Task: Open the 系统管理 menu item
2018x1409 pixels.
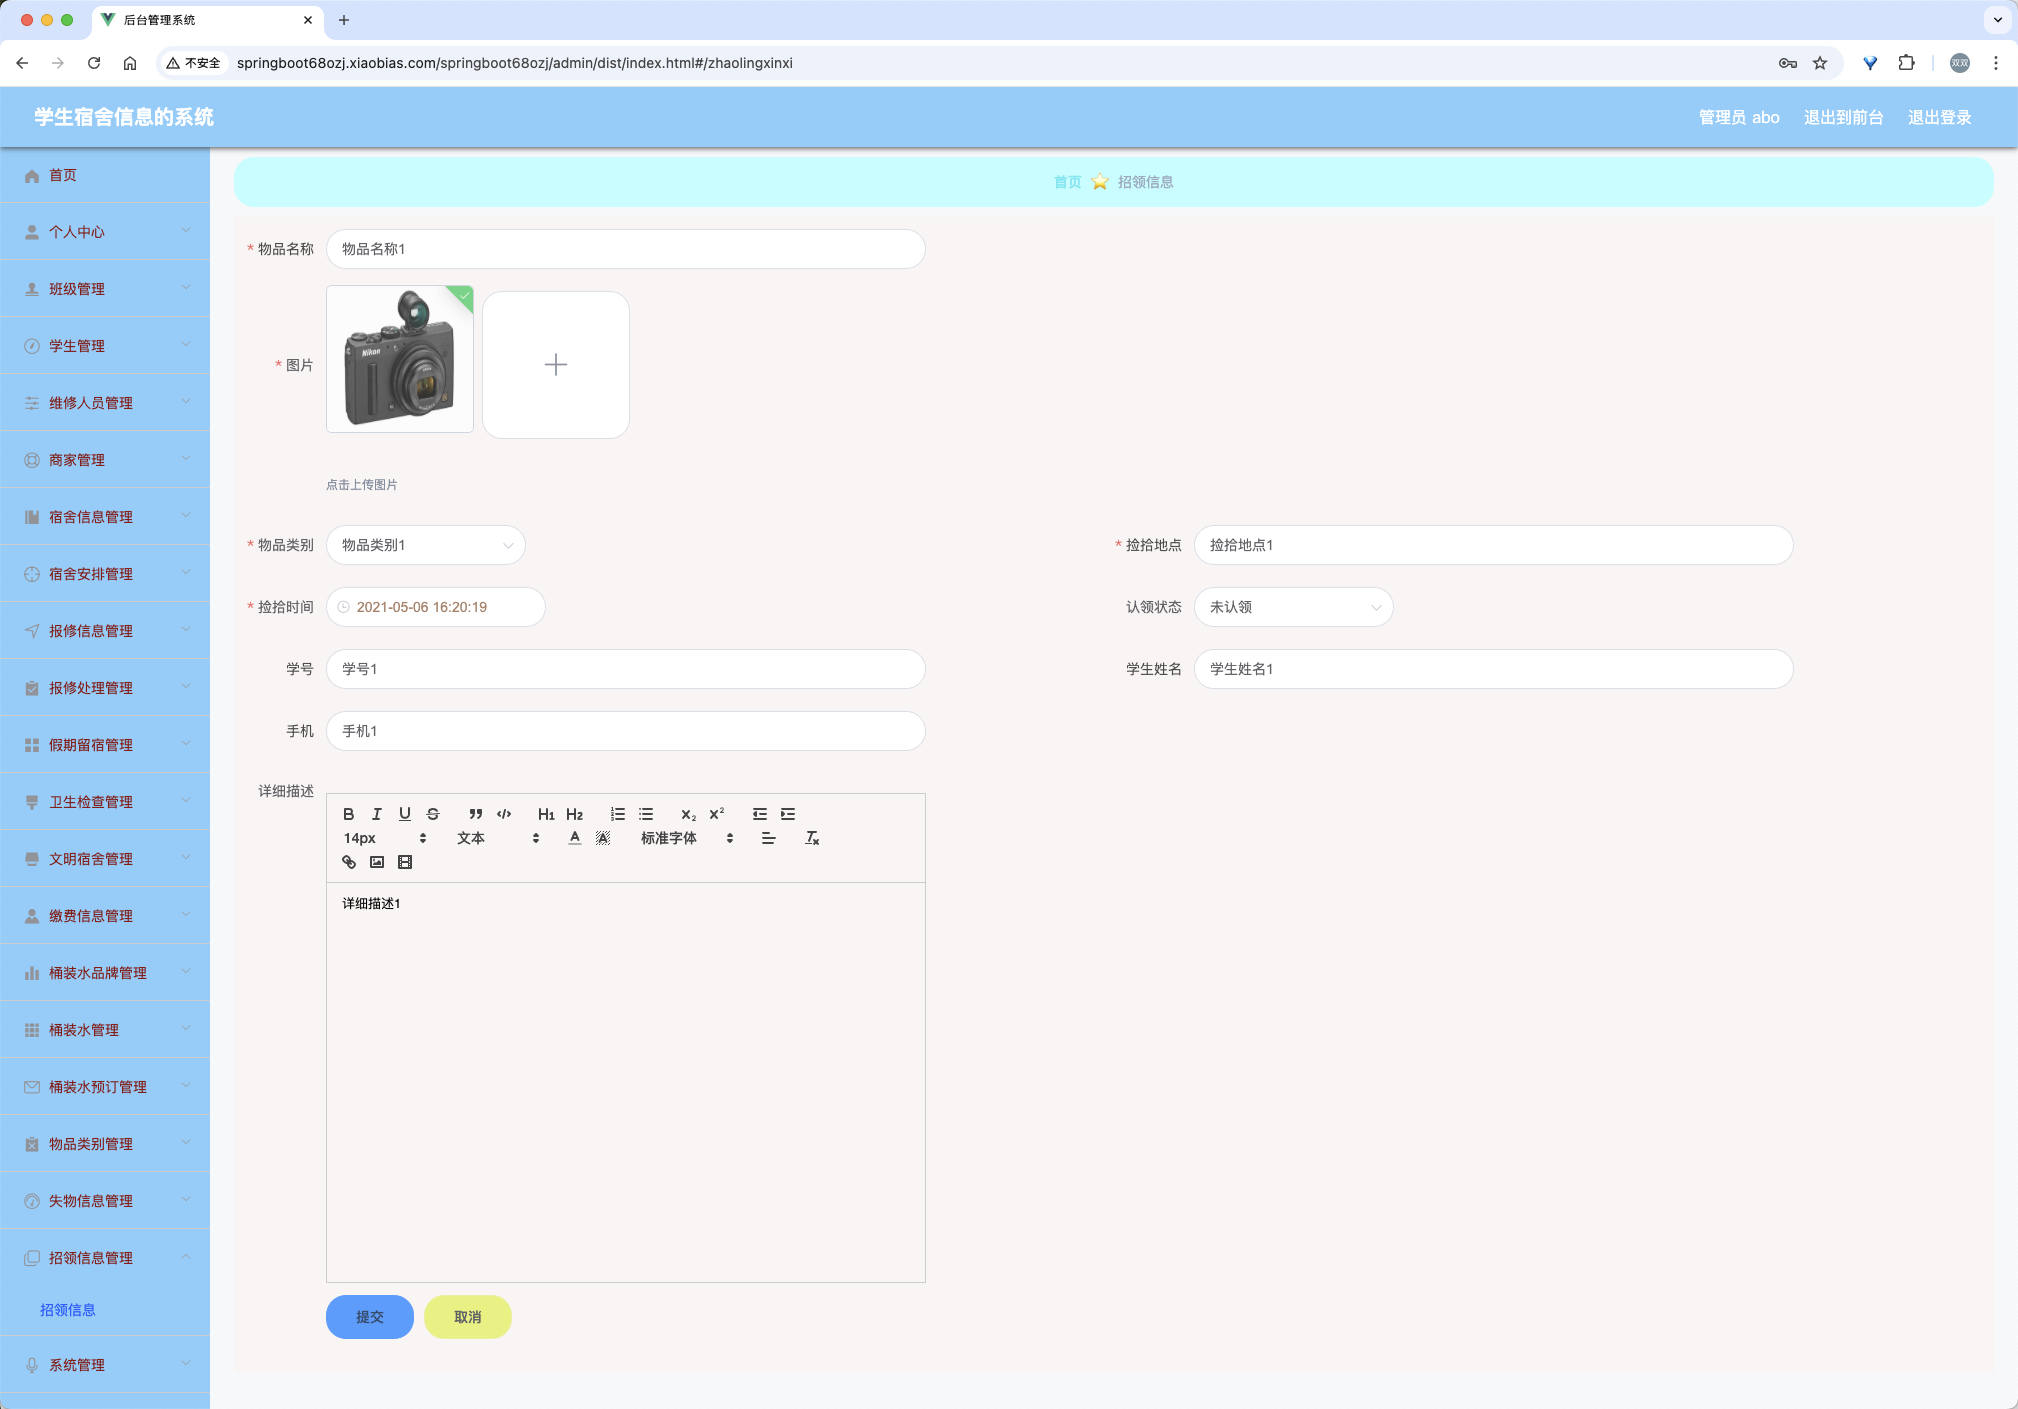Action: click(x=105, y=1365)
